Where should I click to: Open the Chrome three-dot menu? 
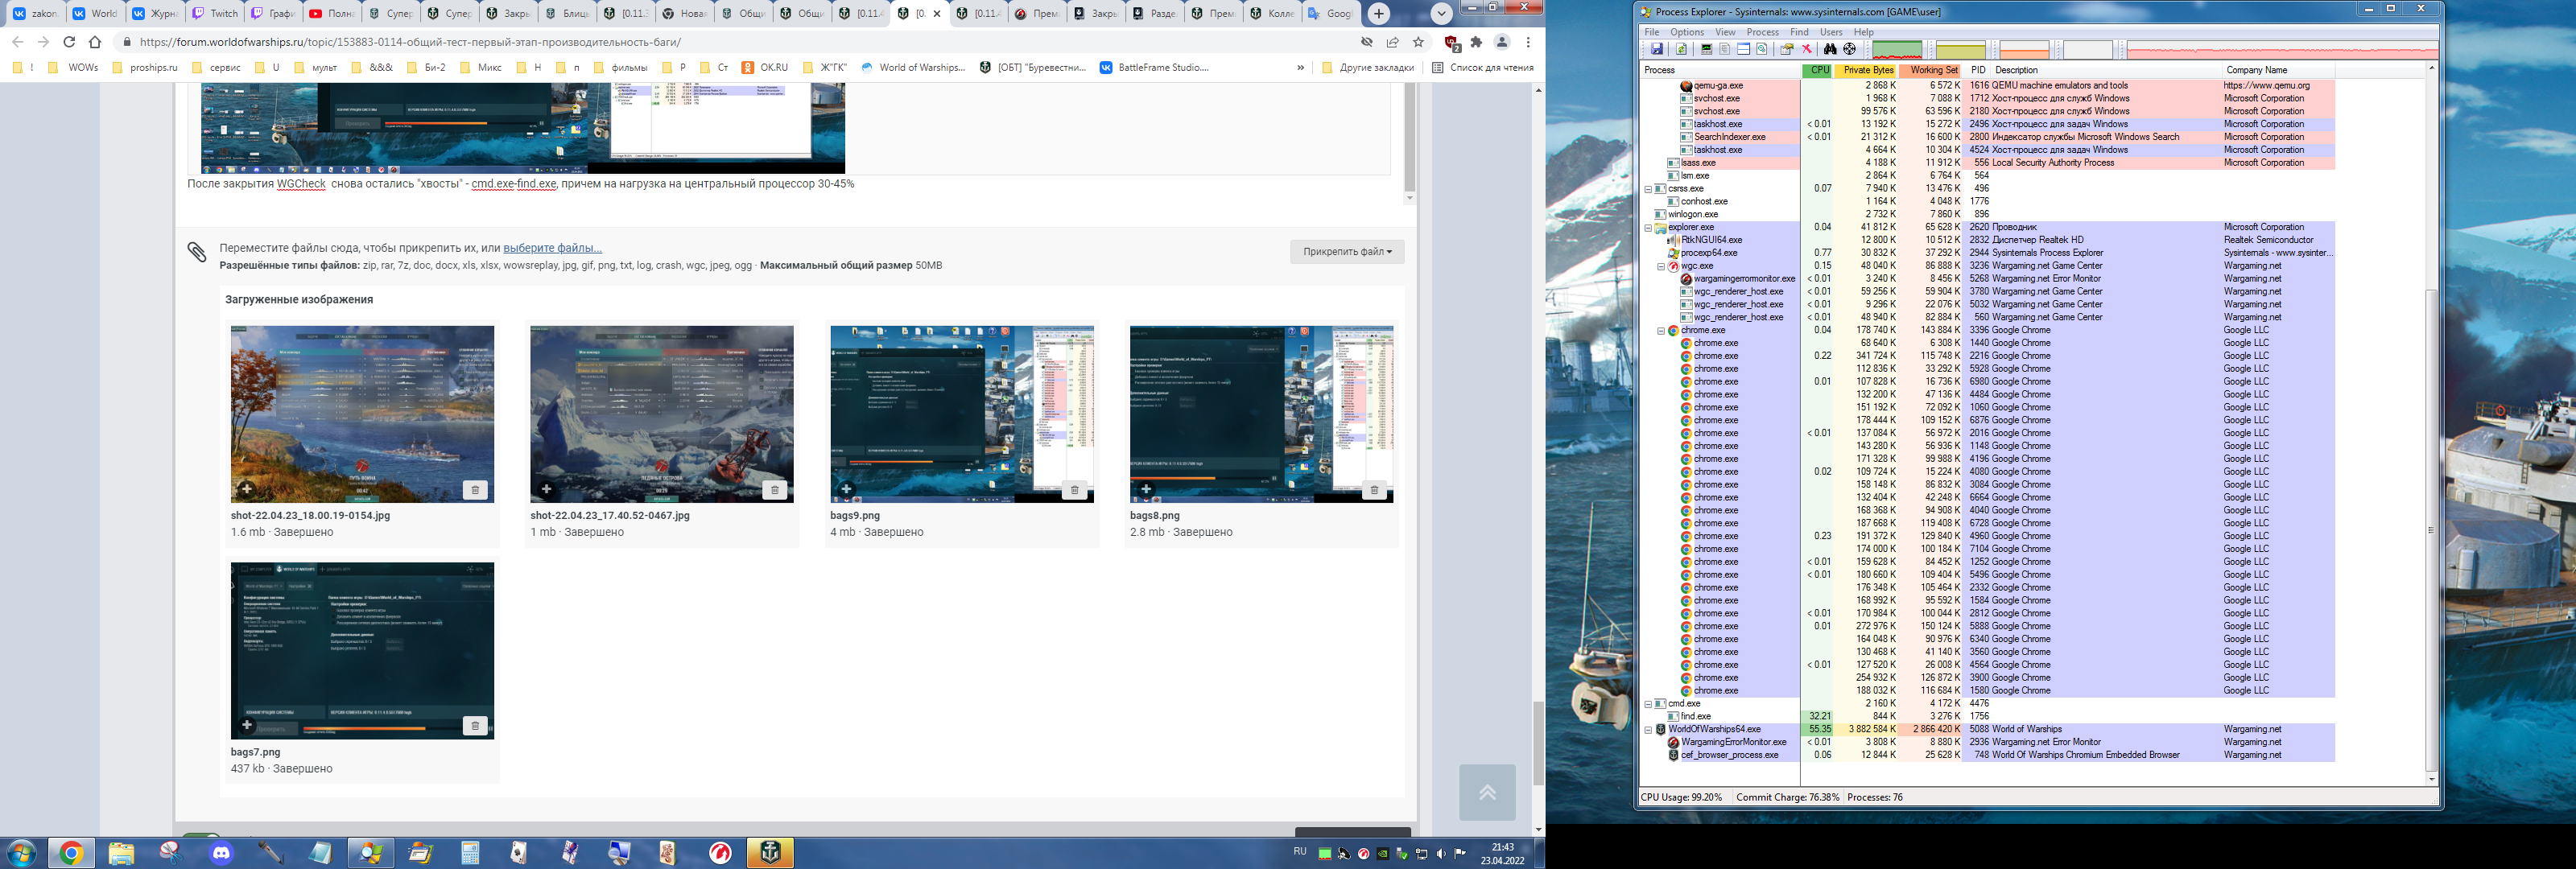coord(1528,42)
